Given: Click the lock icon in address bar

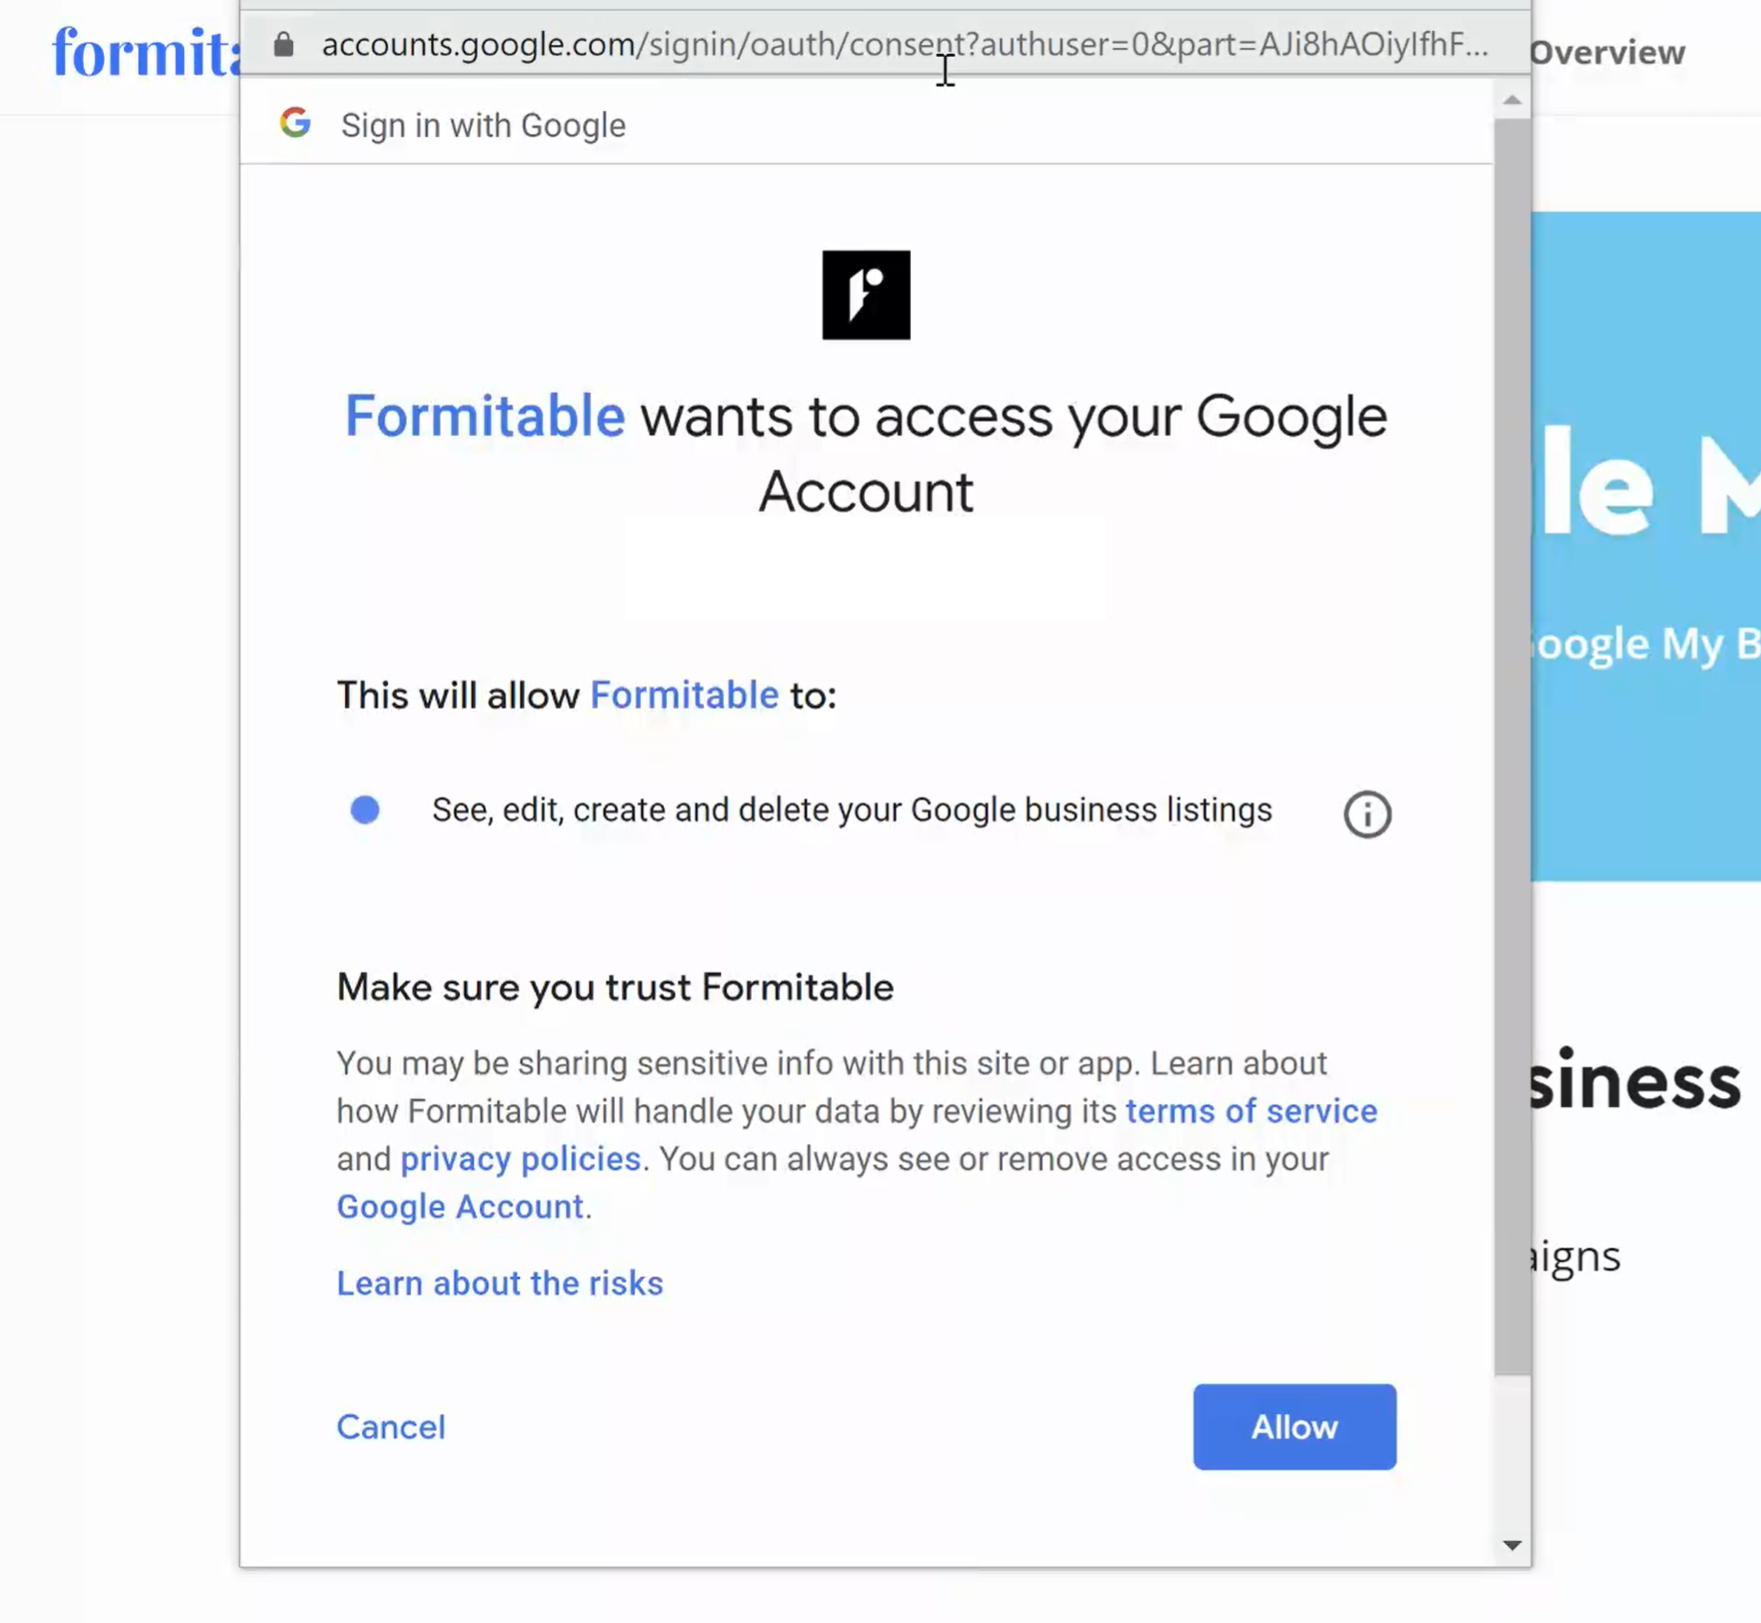Looking at the screenshot, I should (284, 45).
